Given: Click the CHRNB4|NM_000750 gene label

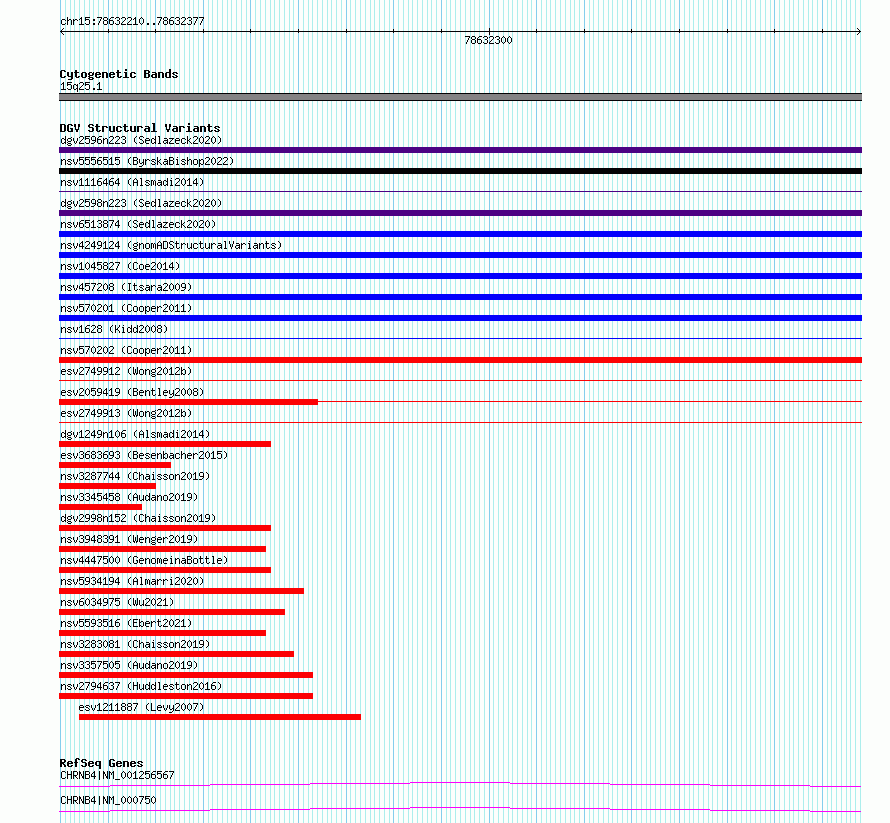Looking at the screenshot, I should click(108, 800).
